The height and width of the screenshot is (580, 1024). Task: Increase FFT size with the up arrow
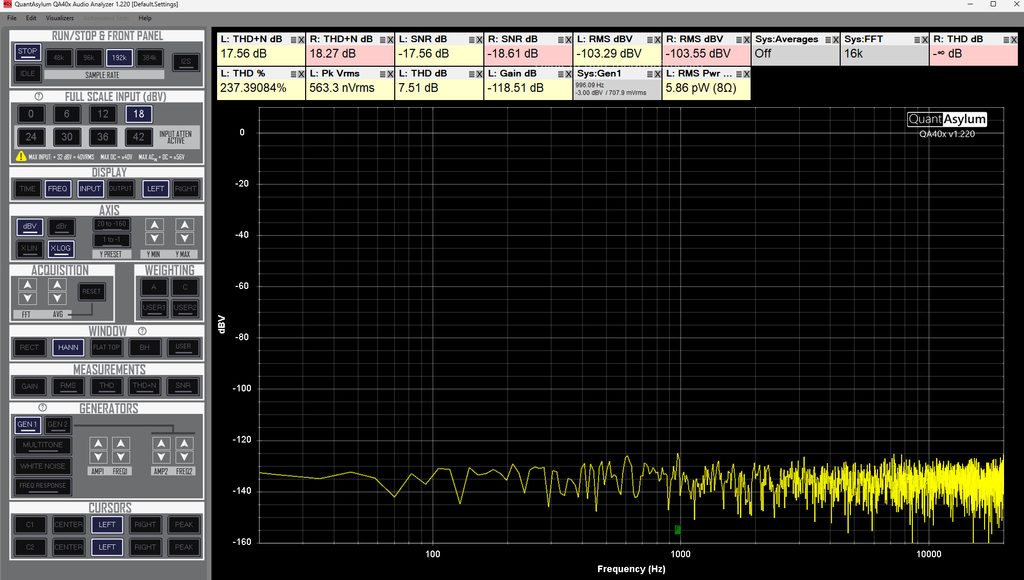pyautogui.click(x=27, y=285)
